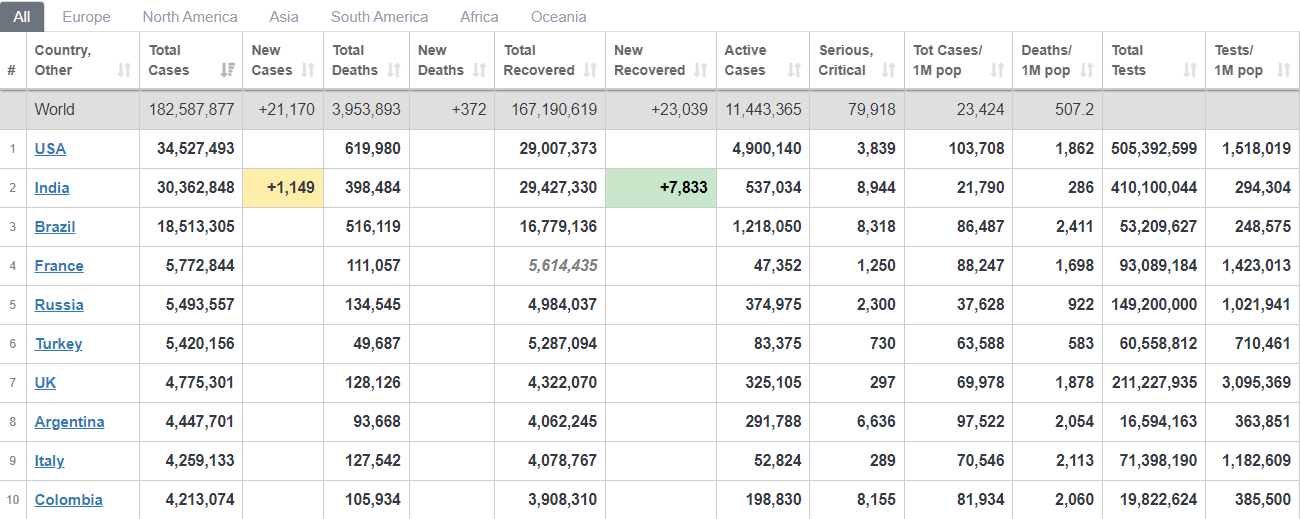Sort by Total Deaths column arrows
This screenshot has width=1300, height=519.
point(394,70)
